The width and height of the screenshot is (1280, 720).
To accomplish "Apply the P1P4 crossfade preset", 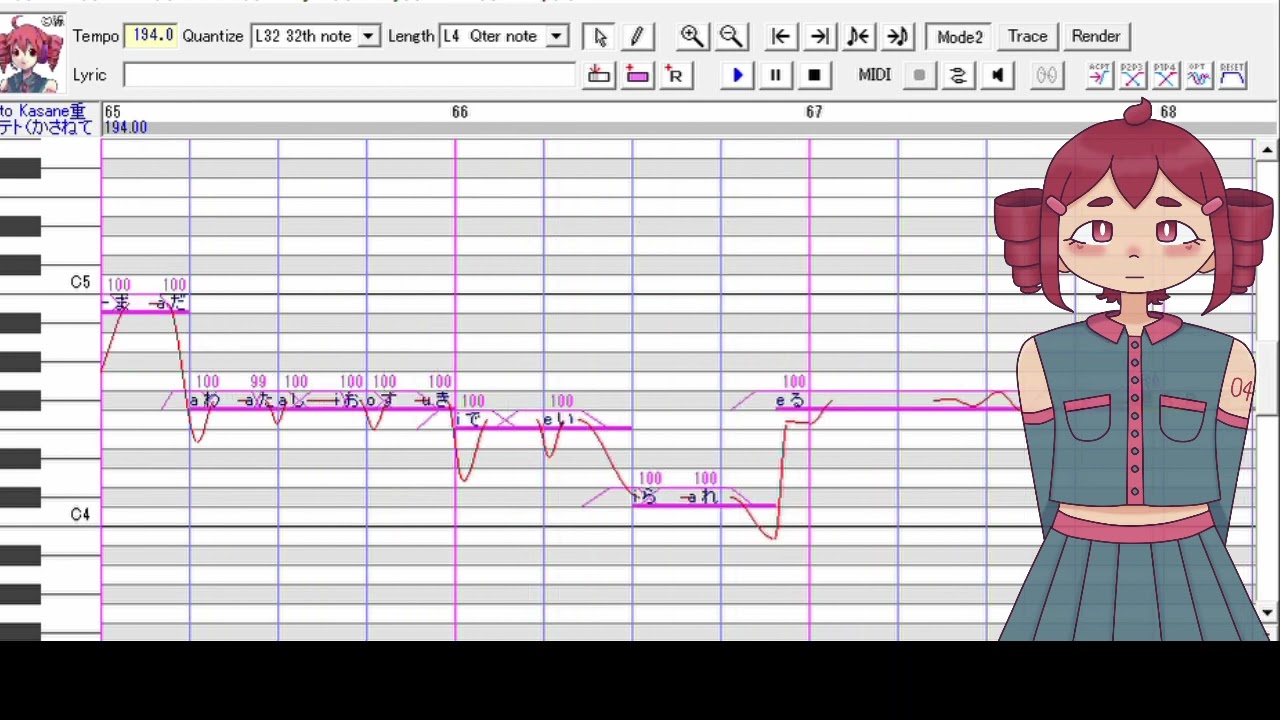I will tap(1165, 75).
